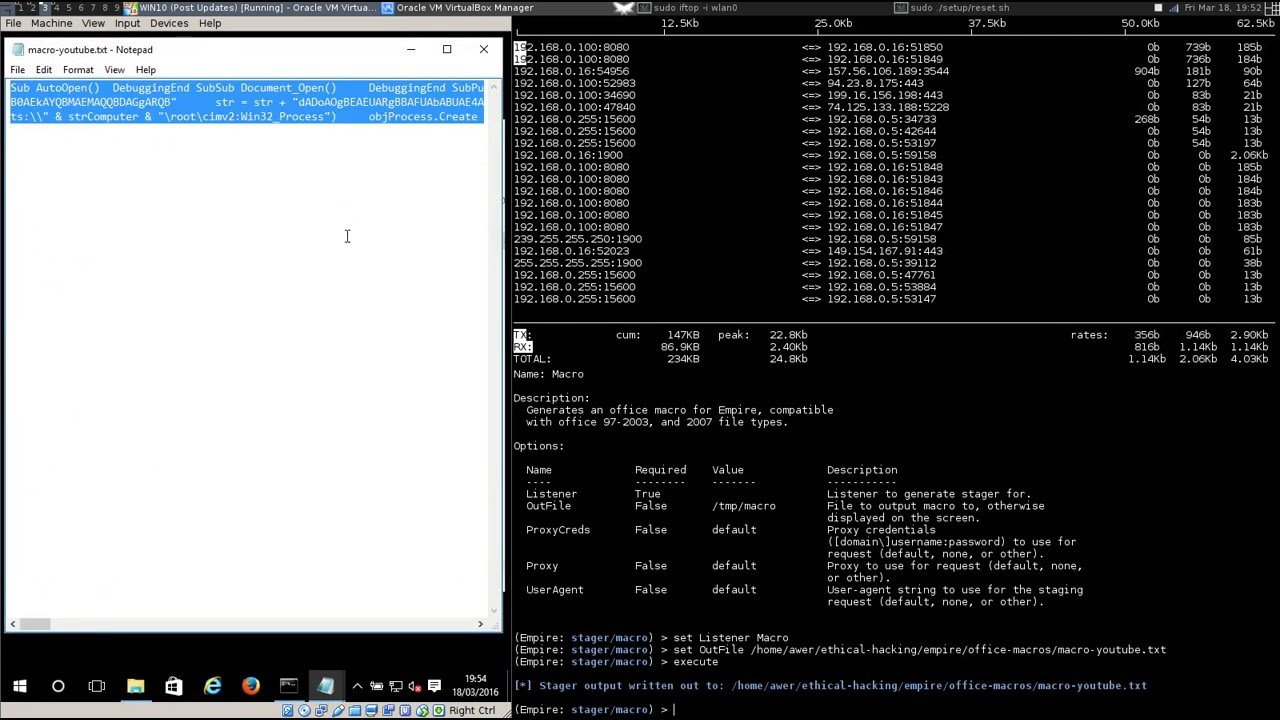Click the 'Name: Macro' line in terminal

coord(548,374)
